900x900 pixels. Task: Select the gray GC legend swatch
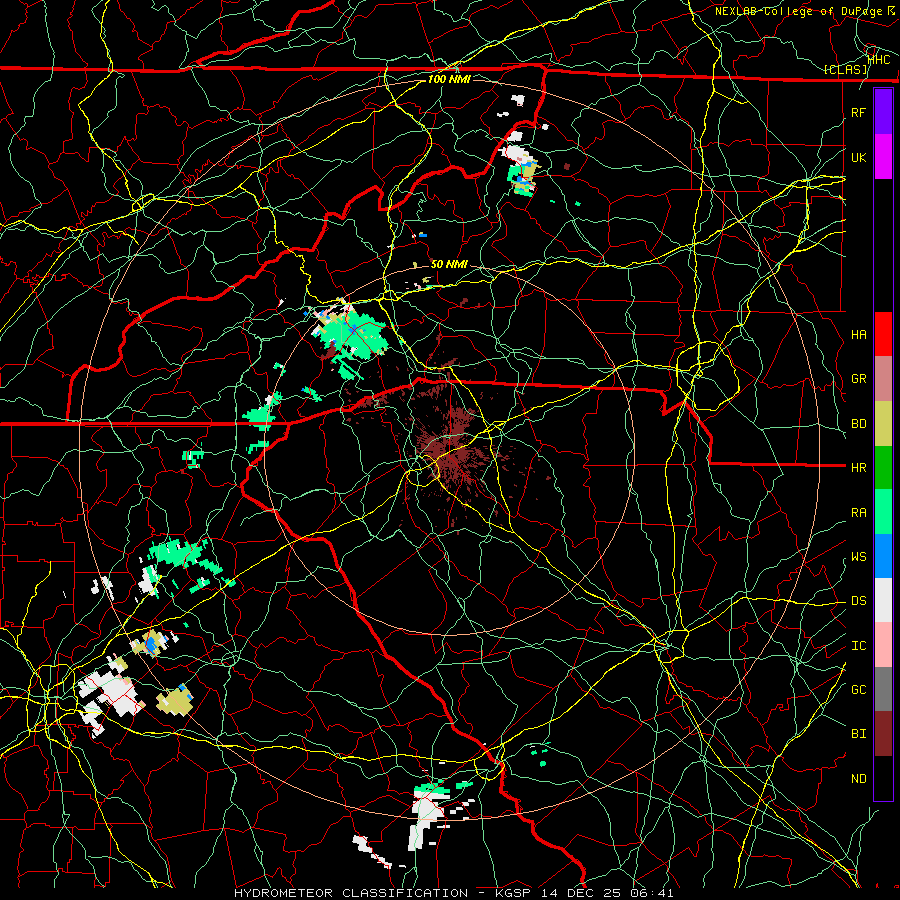pyautogui.click(x=883, y=689)
